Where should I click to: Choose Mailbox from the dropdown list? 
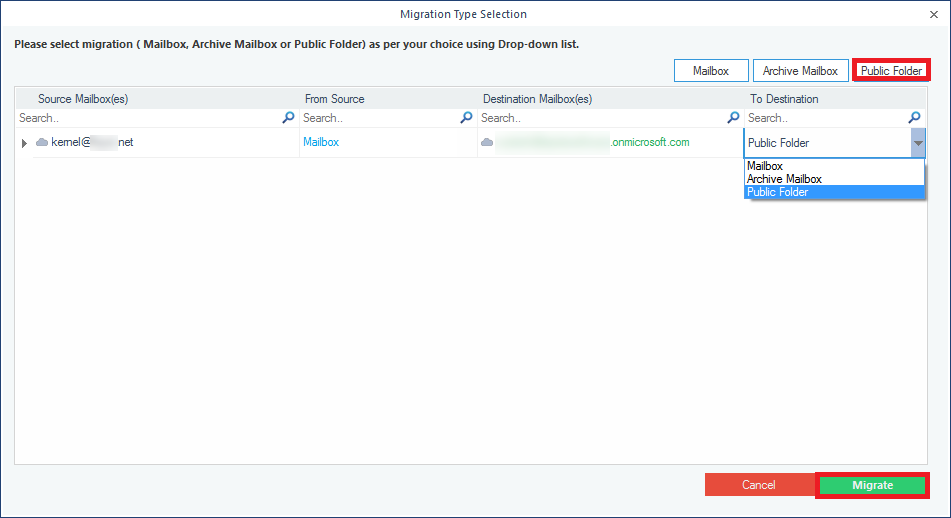pyautogui.click(x=834, y=166)
